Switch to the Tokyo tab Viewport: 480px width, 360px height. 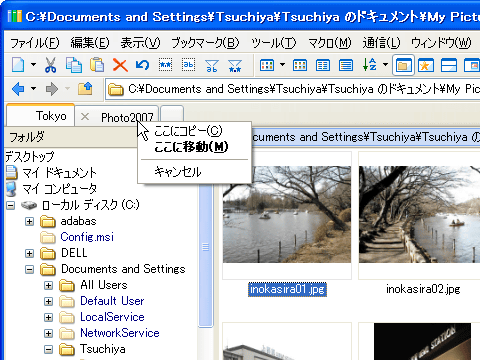[40, 116]
